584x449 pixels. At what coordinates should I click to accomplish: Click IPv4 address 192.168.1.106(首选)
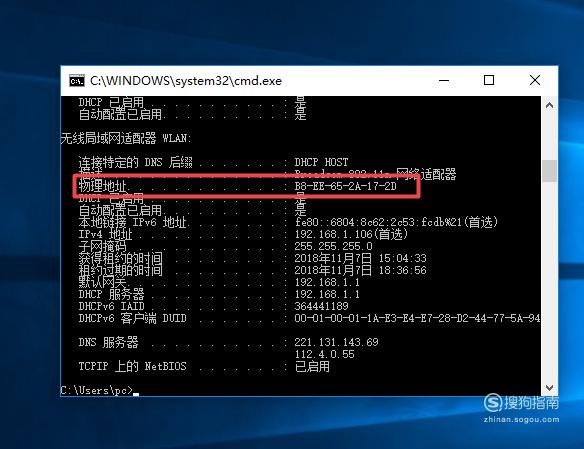tap(351, 234)
